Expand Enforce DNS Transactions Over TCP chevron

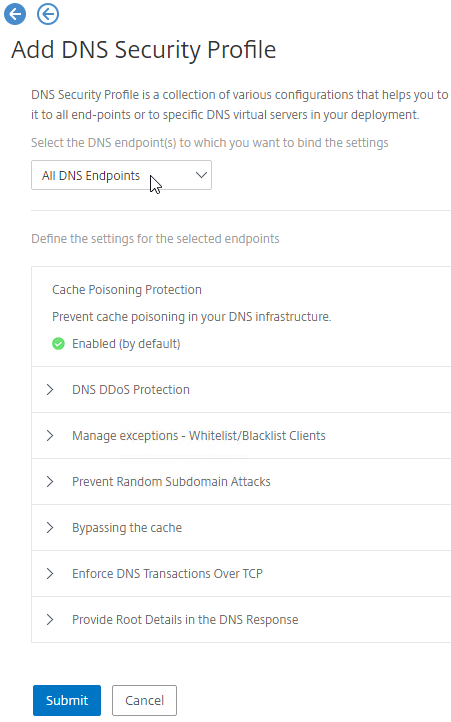(50, 574)
